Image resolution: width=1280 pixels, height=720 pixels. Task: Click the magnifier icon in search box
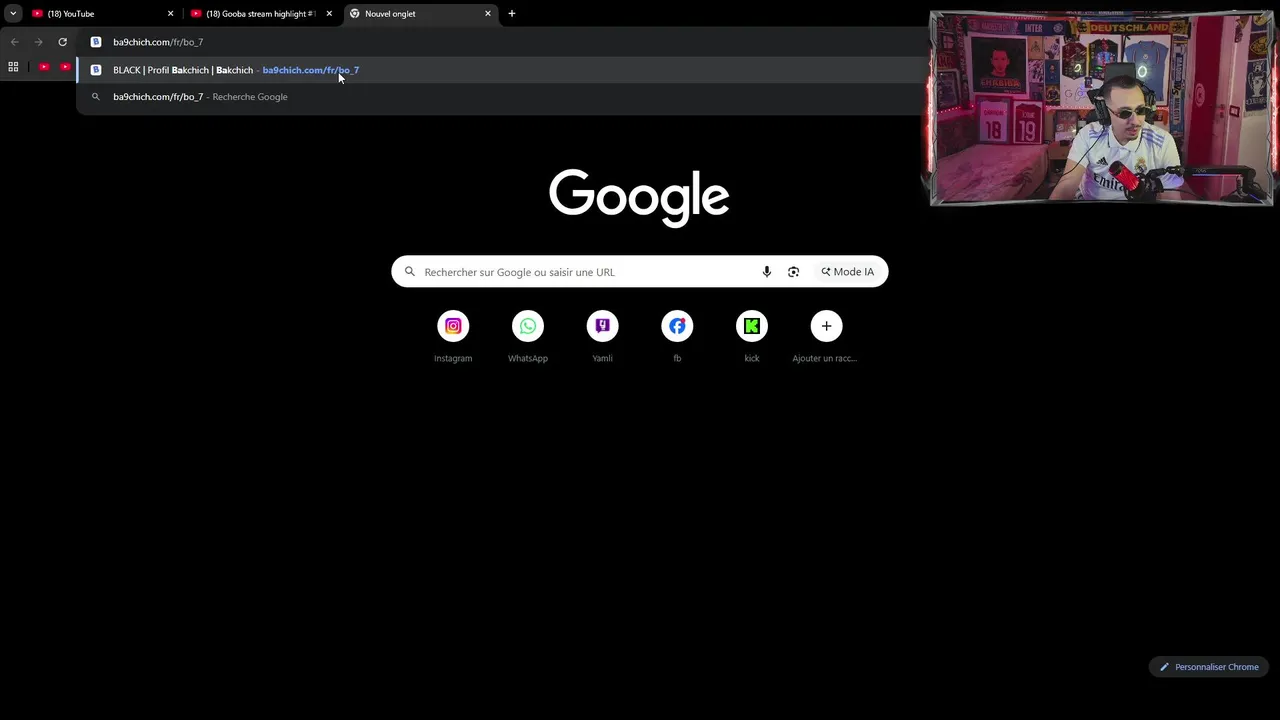tap(410, 272)
